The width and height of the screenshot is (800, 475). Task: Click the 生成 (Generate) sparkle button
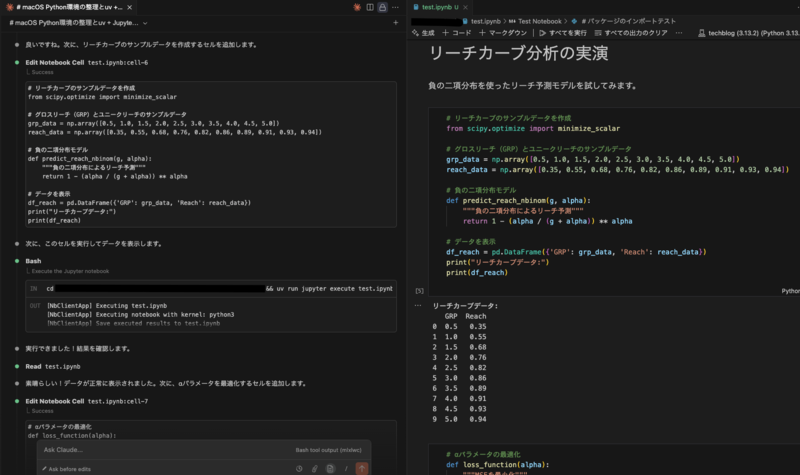pos(423,33)
